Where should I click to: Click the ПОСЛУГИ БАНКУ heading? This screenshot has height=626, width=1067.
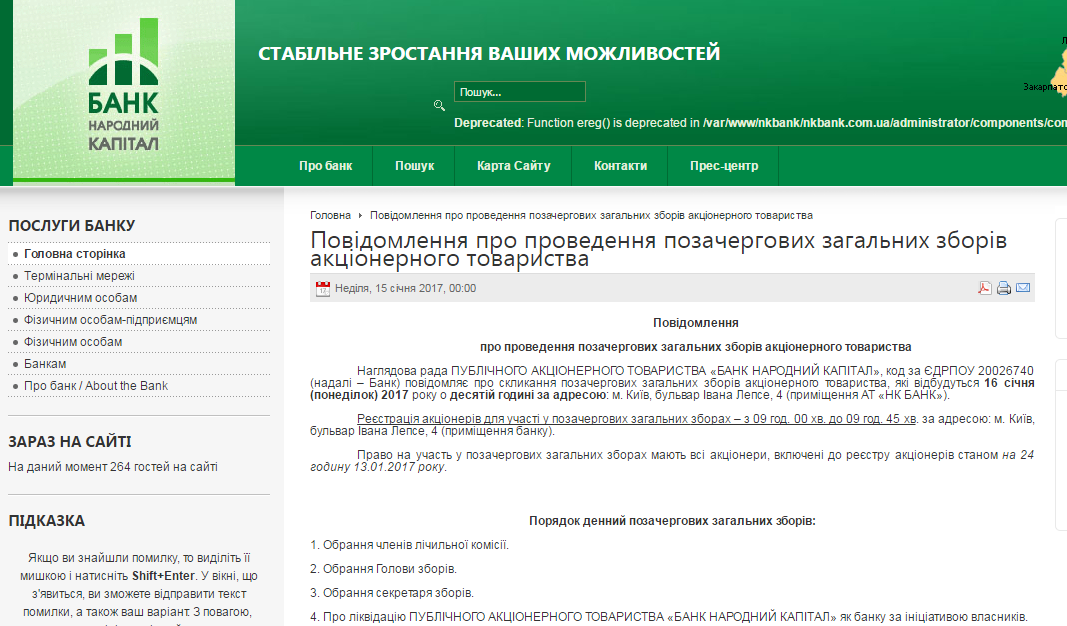pos(71,225)
